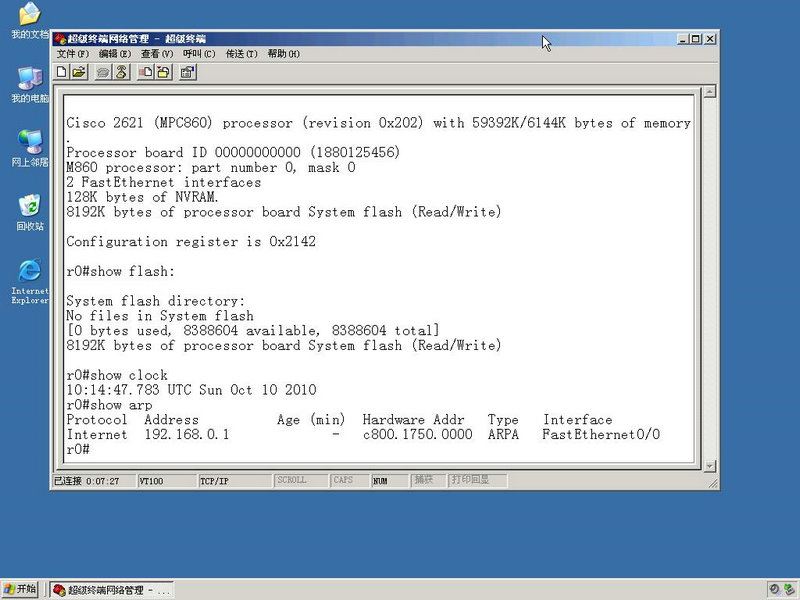Screen dimensions: 800x600
Task: Close the HyperTerminal window
Action: pyautogui.click(x=709, y=39)
